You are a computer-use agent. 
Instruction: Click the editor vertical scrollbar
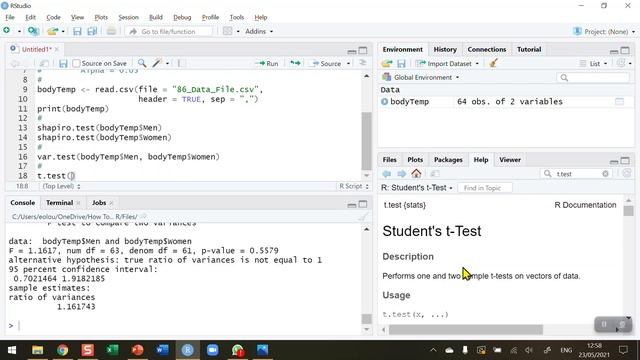[x=366, y=140]
